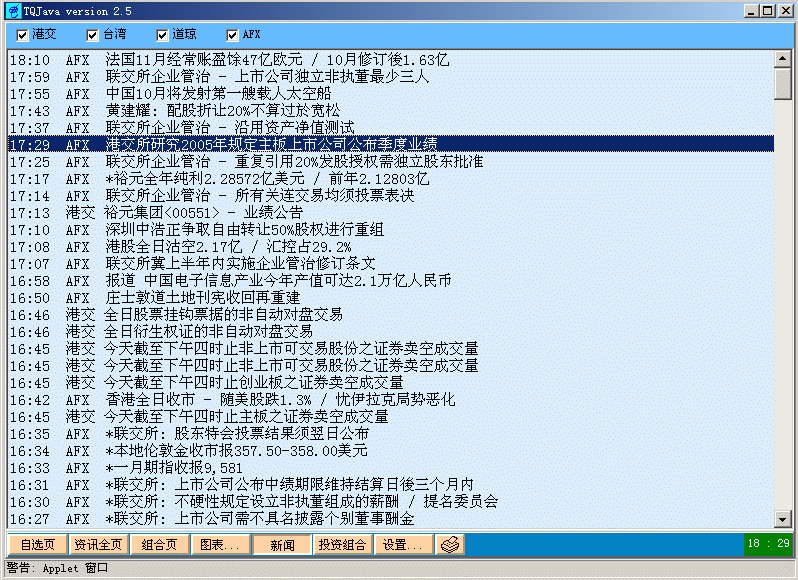Image resolution: width=798 pixels, height=580 pixels.
Task: Toggle the 台湾 checkbox
Action: tap(92, 35)
